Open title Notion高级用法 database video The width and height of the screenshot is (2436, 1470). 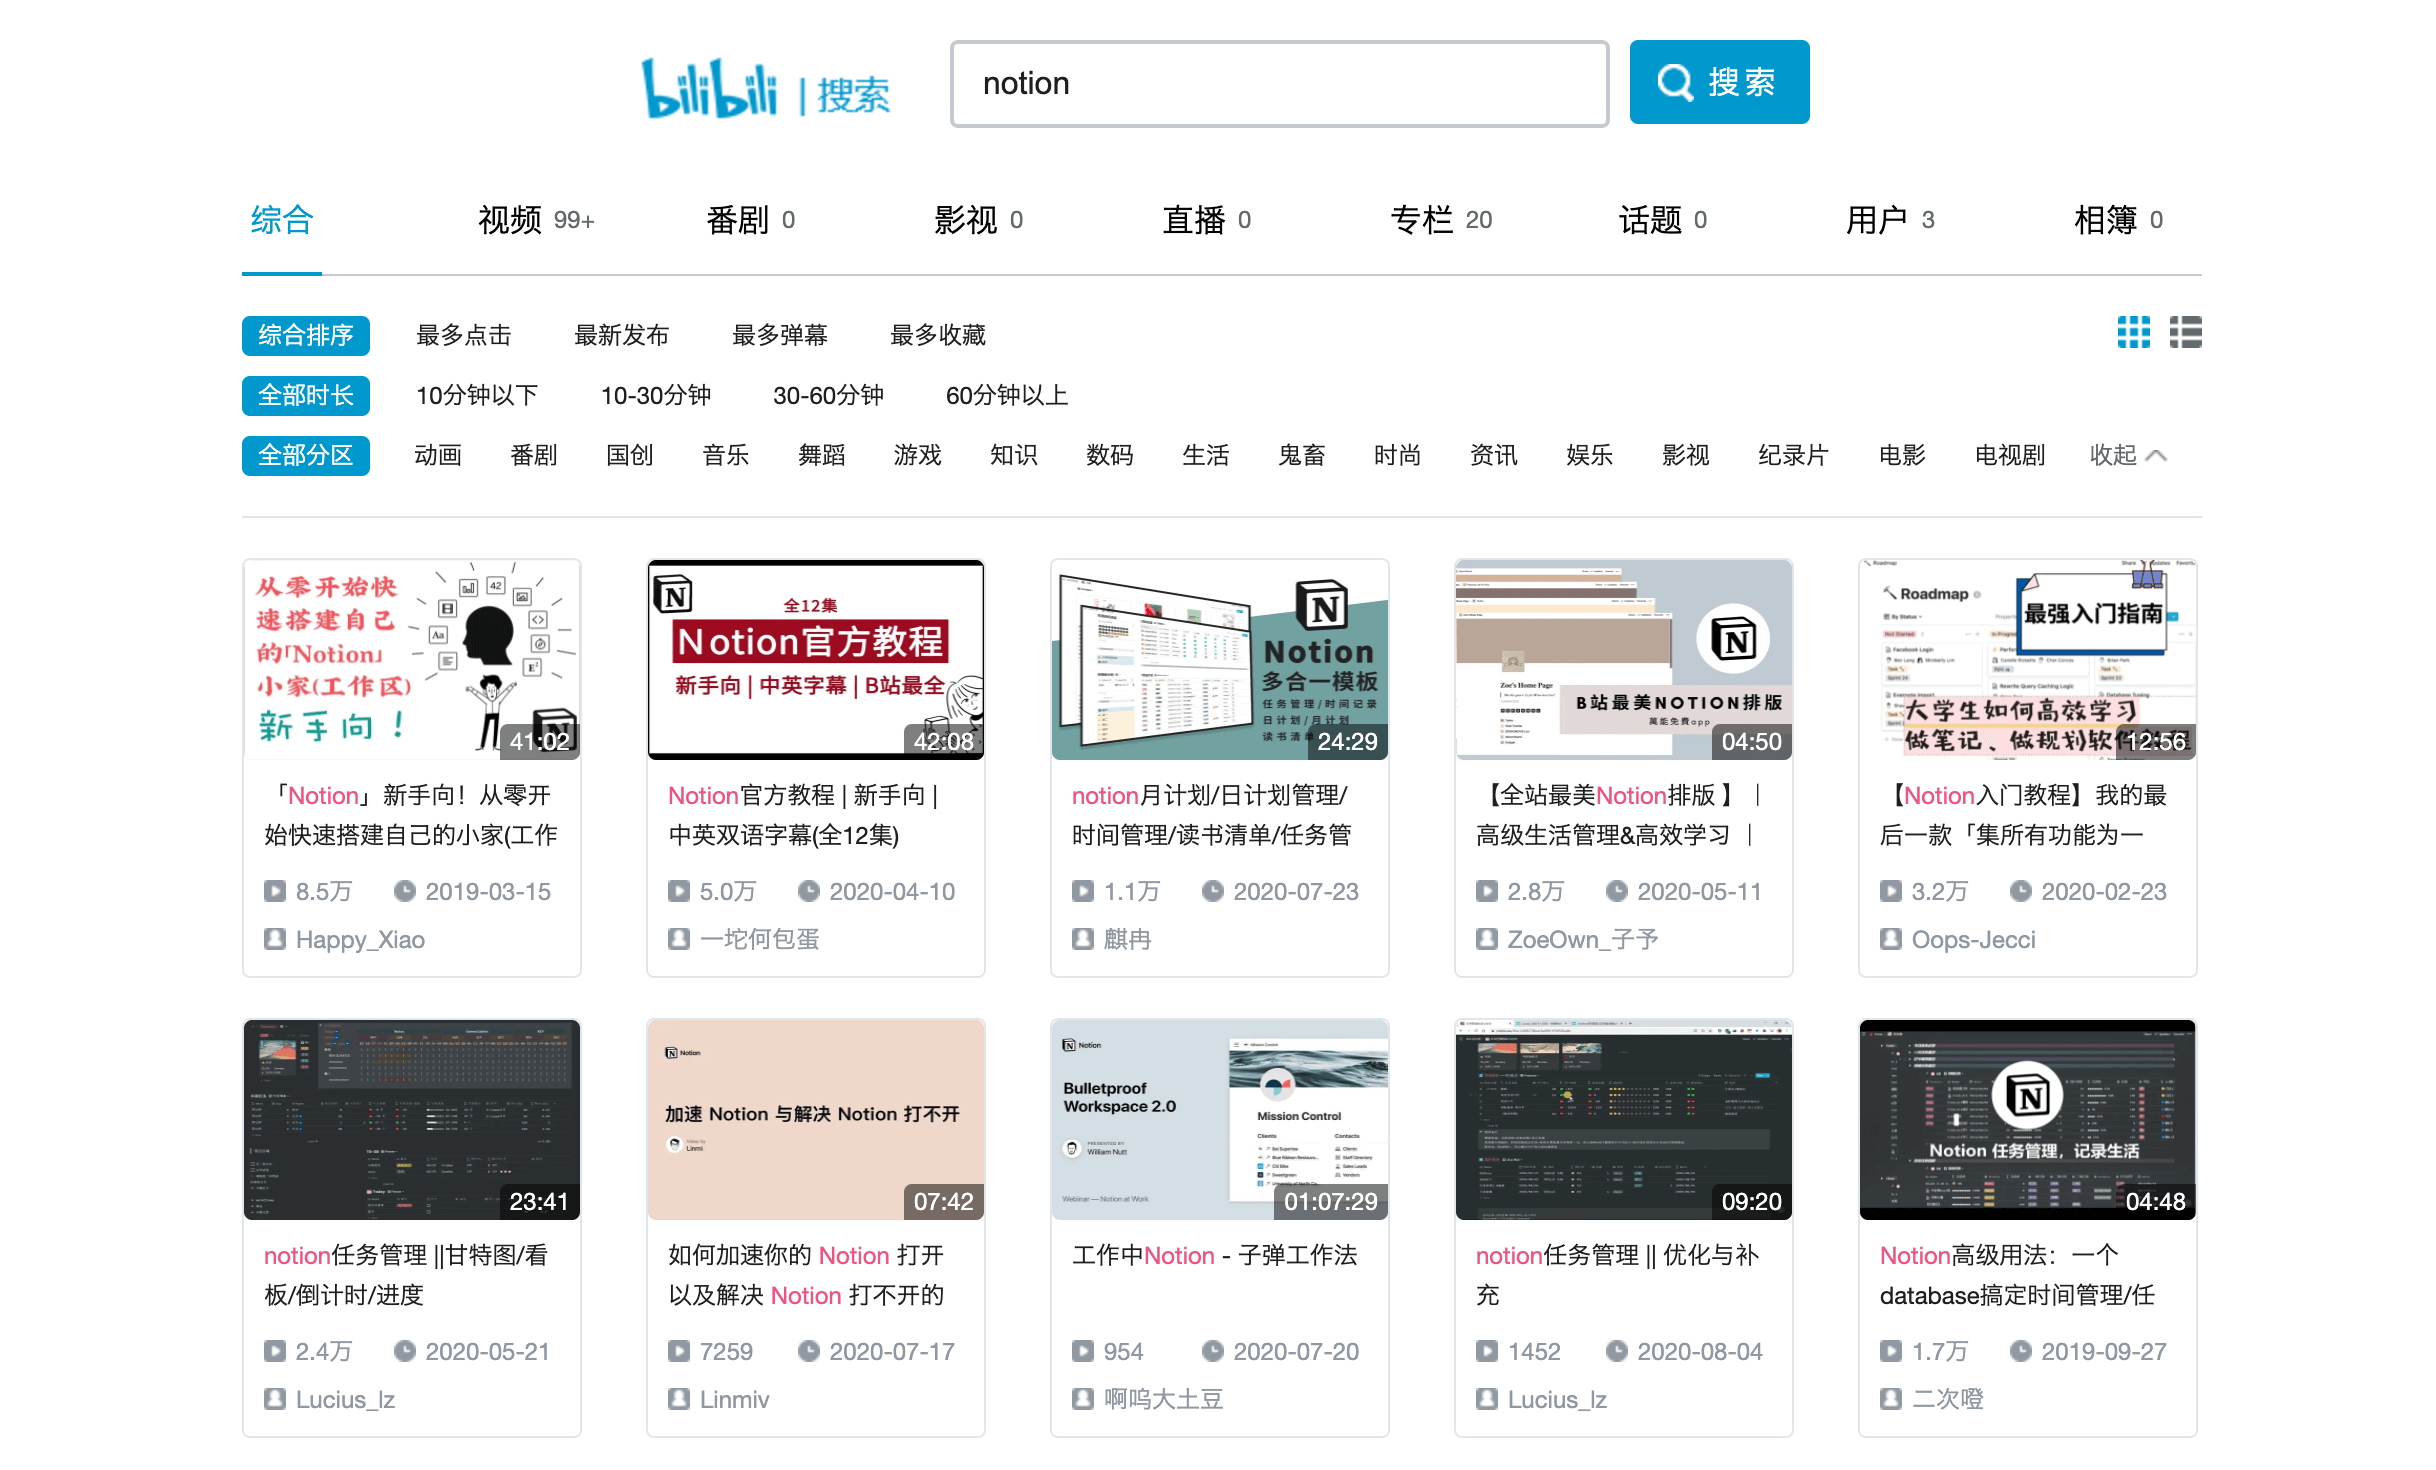click(2018, 1275)
